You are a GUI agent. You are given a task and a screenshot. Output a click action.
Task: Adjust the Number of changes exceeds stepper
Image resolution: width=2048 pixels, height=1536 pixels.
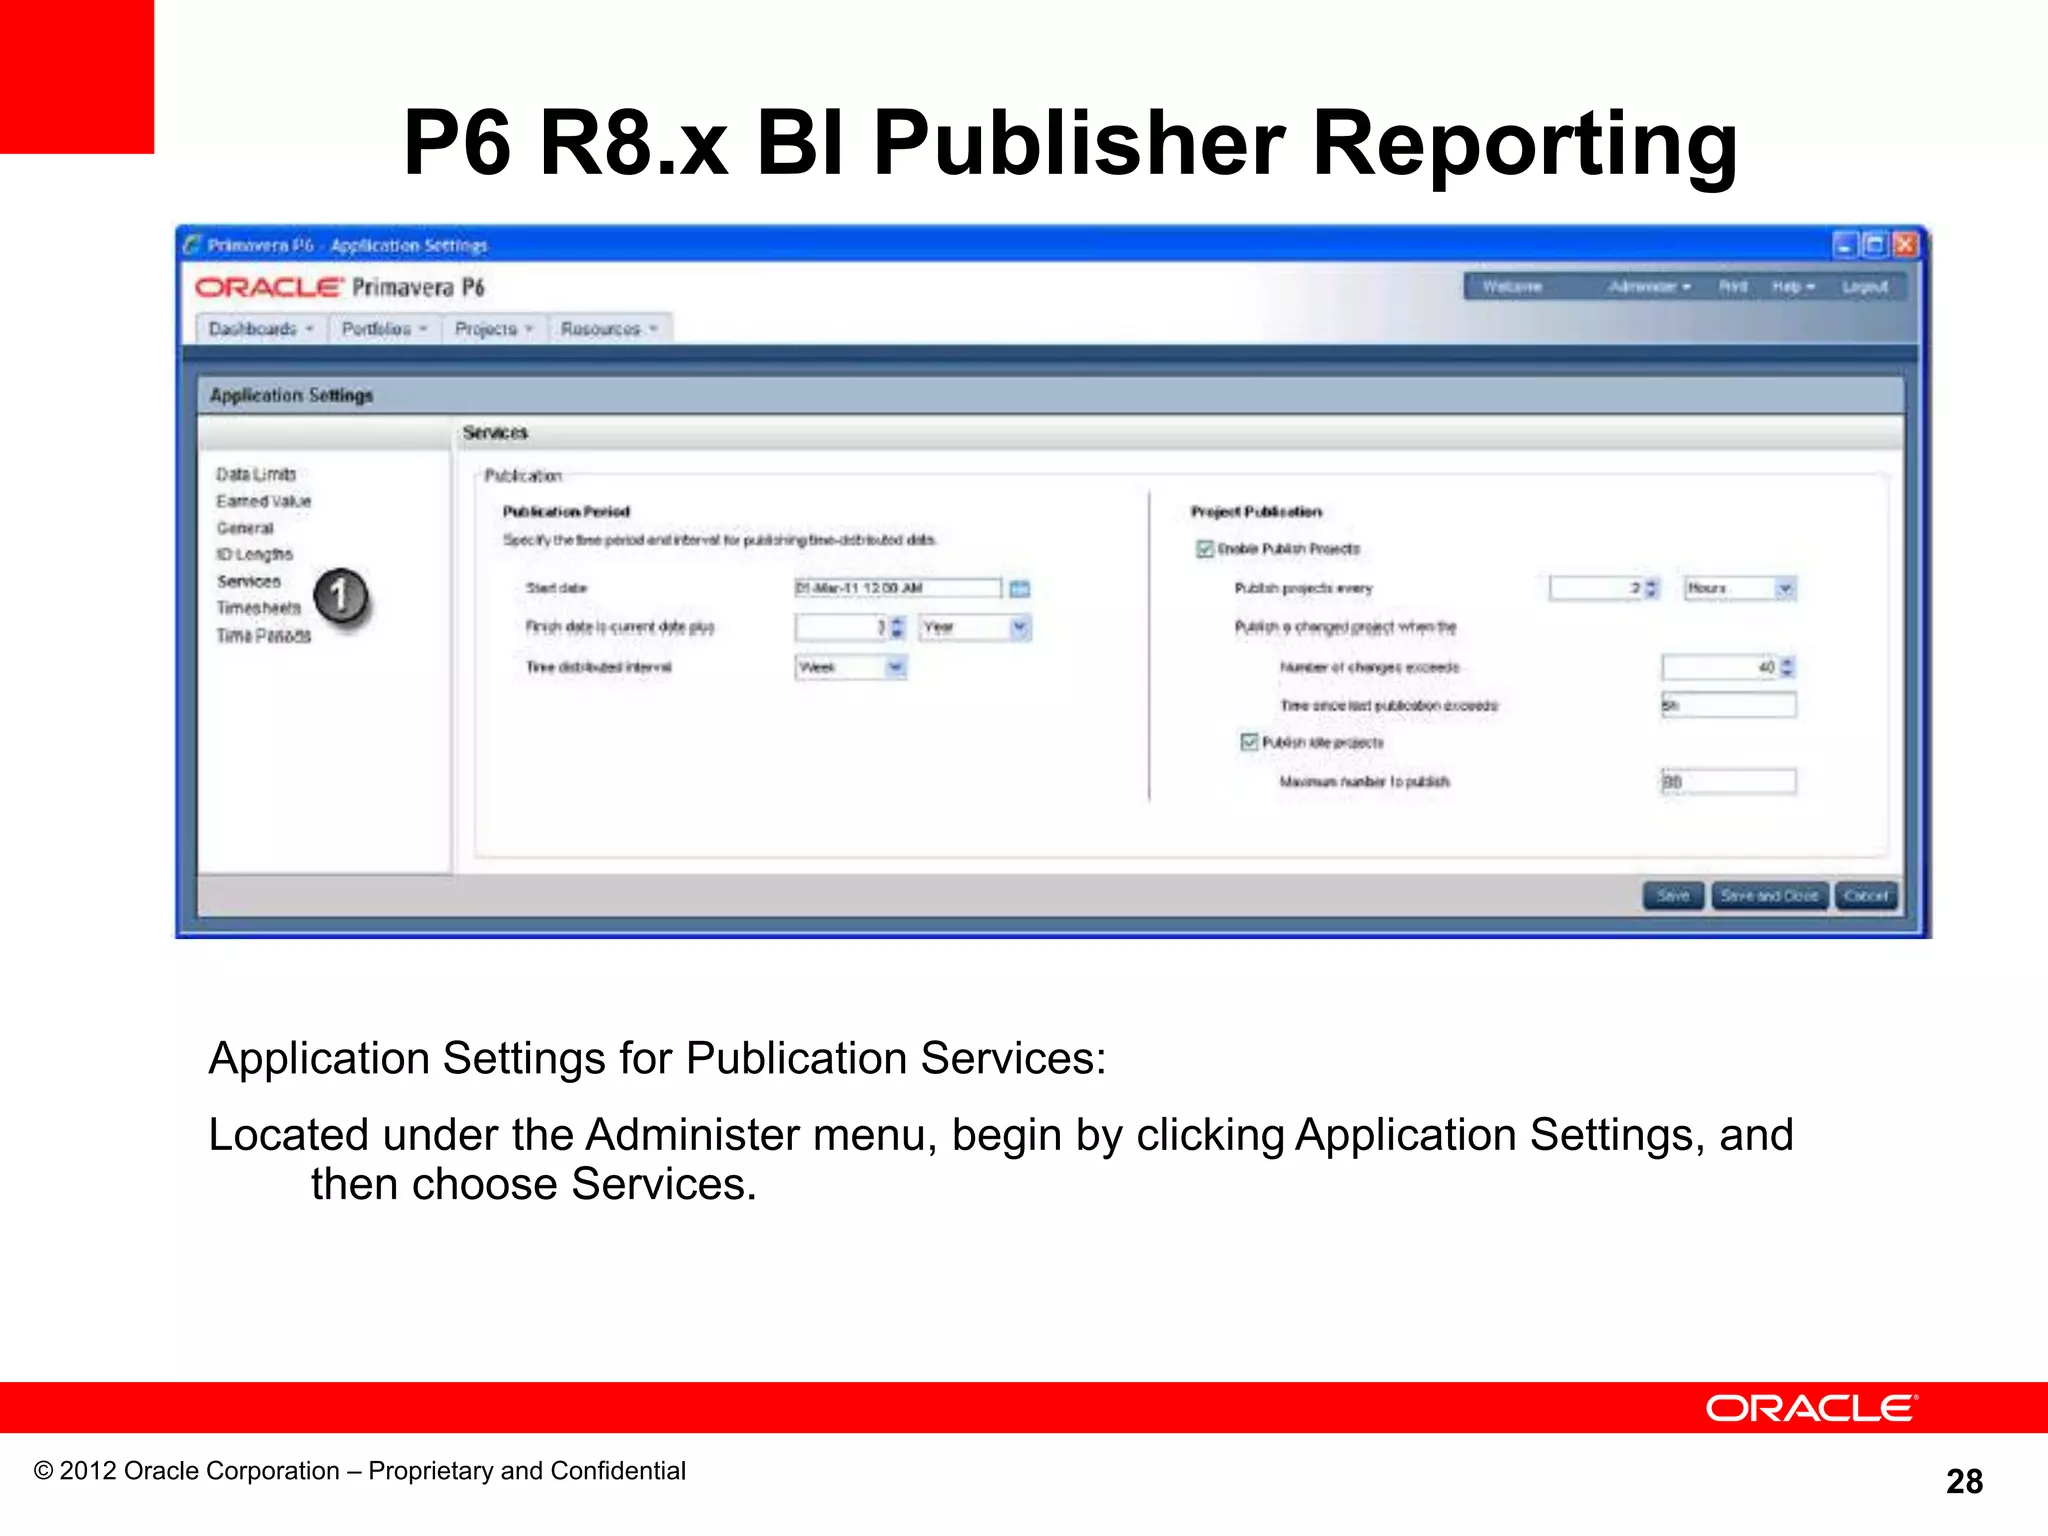coord(1787,667)
